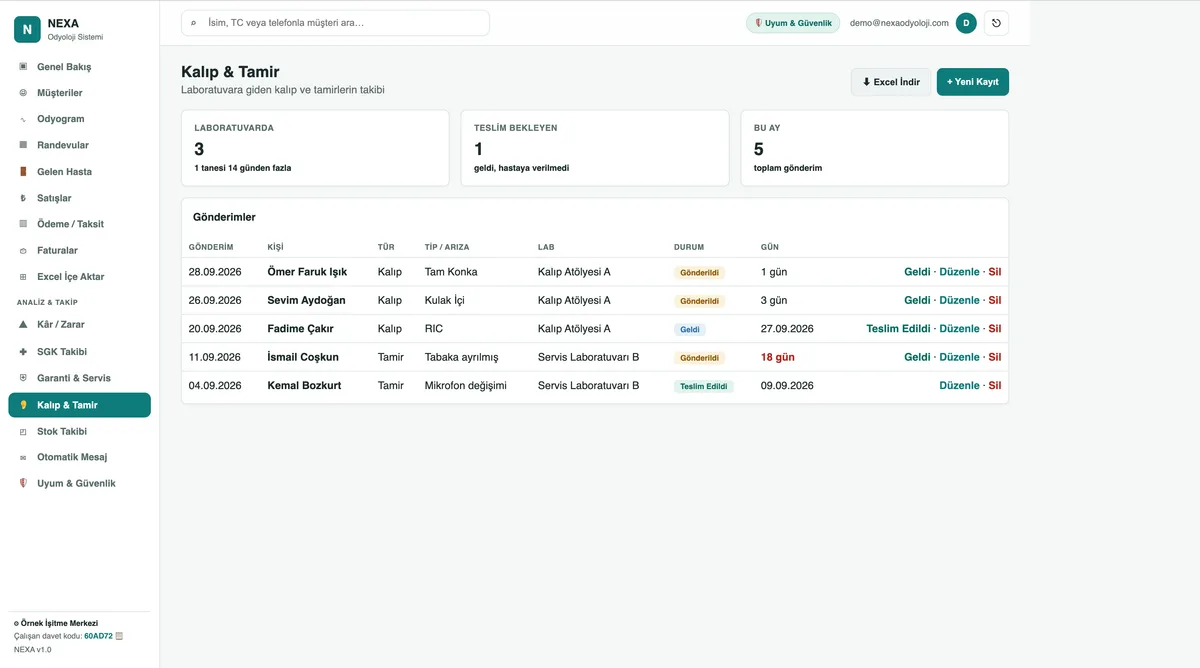1200x668 pixels.
Task: Click the Faturalar sidebar icon
Action: (23, 250)
